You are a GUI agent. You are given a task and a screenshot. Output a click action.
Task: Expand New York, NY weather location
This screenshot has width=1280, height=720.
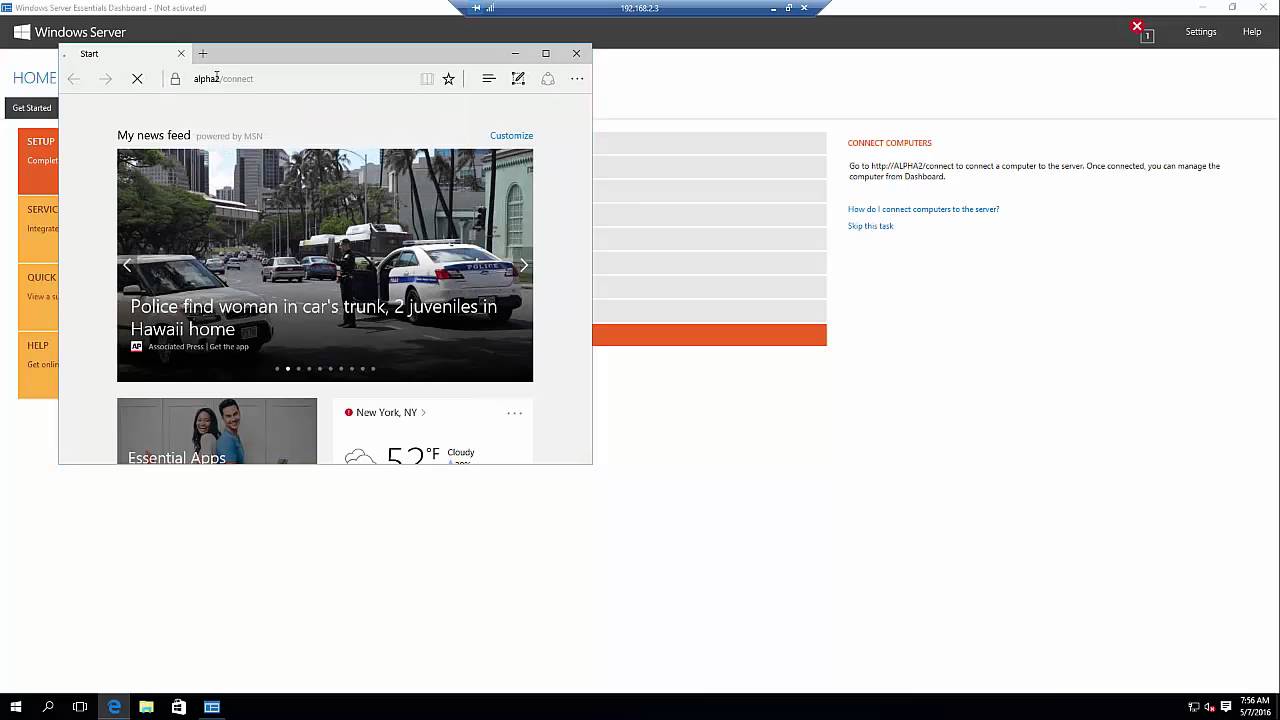point(386,412)
